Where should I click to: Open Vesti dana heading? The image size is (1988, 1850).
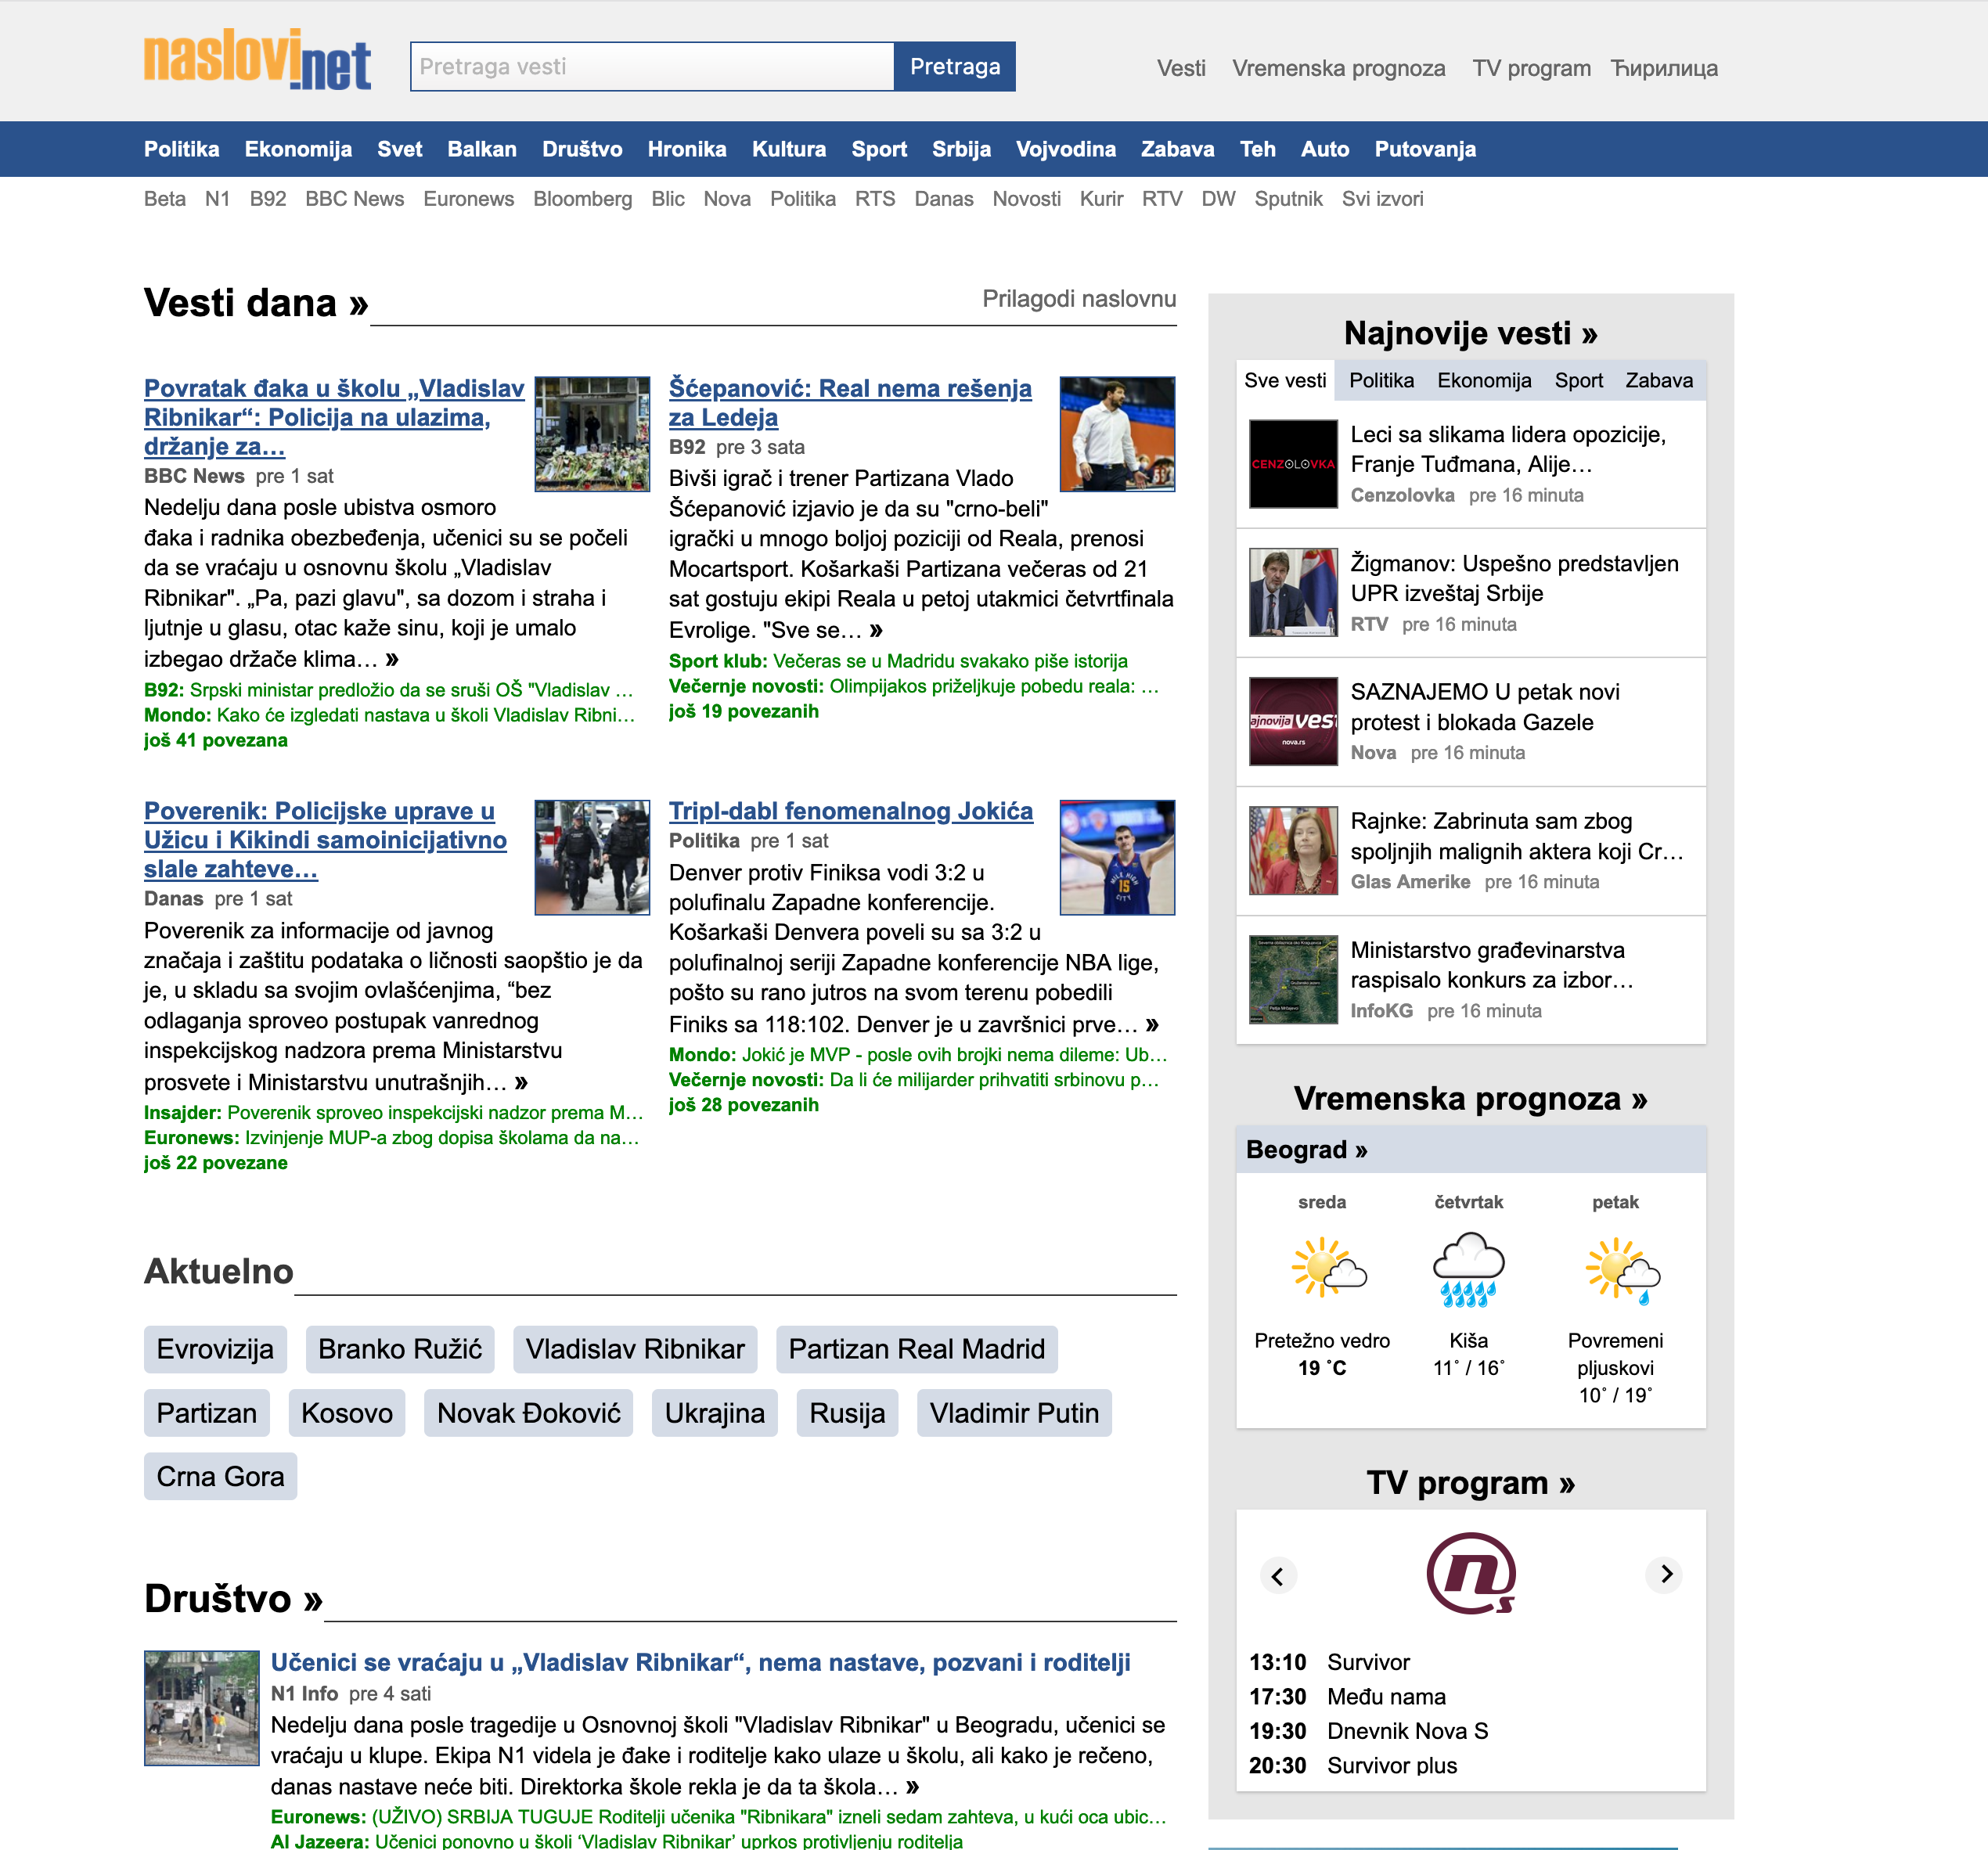tap(256, 303)
